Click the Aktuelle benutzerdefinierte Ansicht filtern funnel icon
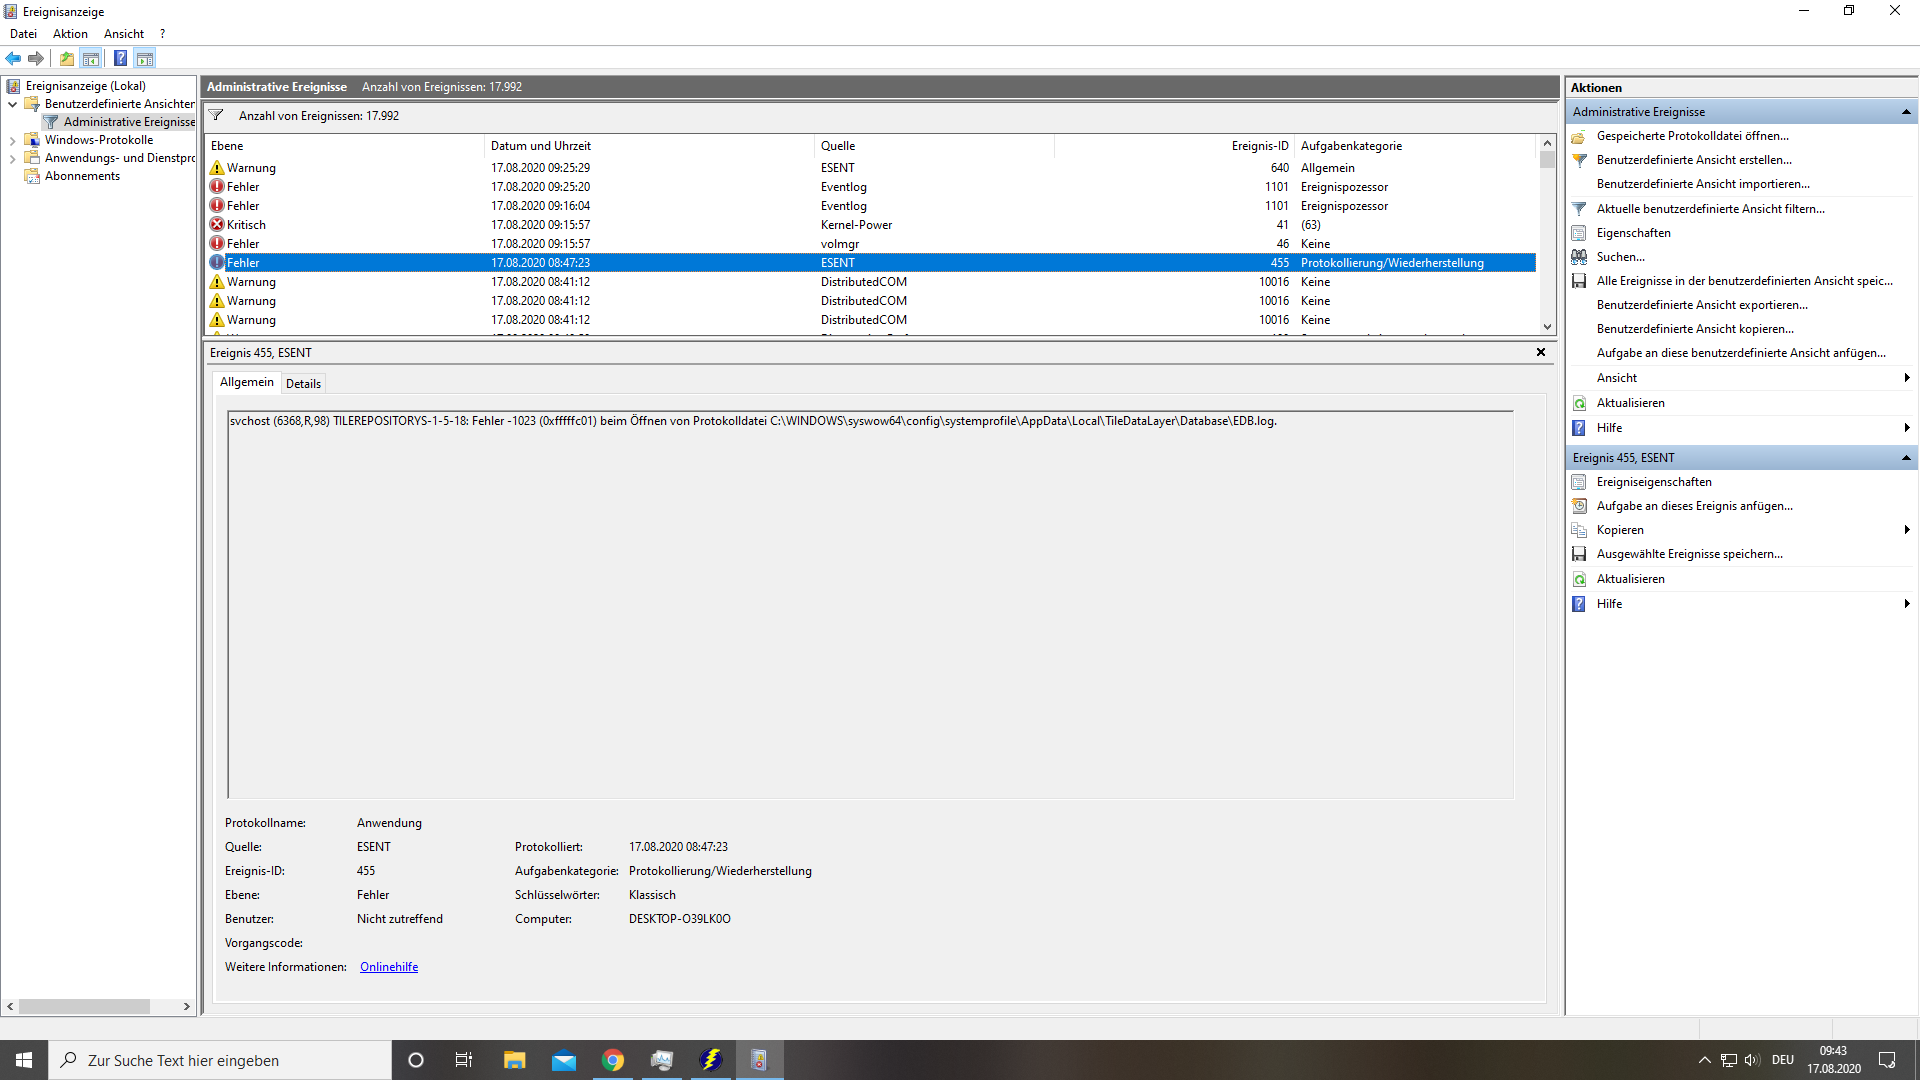The image size is (1920, 1080). [1579, 209]
